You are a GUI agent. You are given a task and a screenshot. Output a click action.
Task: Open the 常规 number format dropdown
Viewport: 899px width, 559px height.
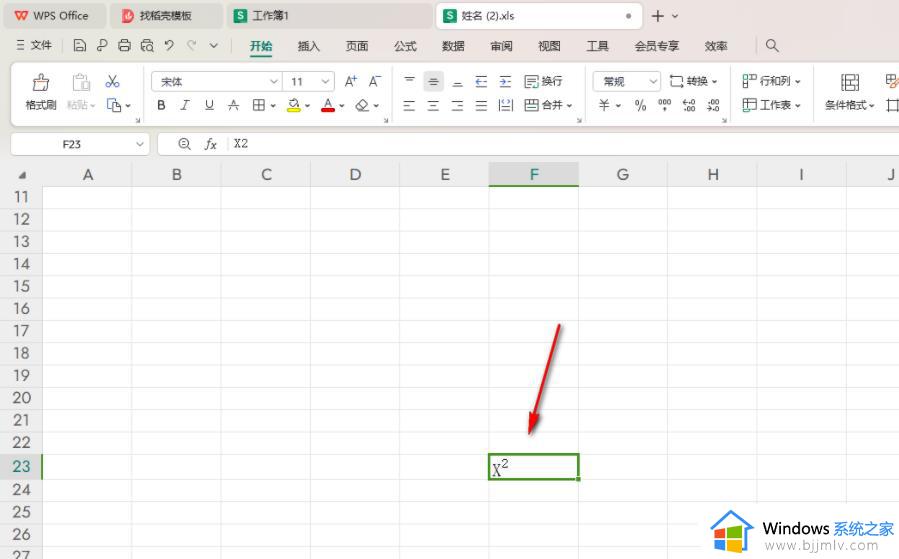(653, 82)
